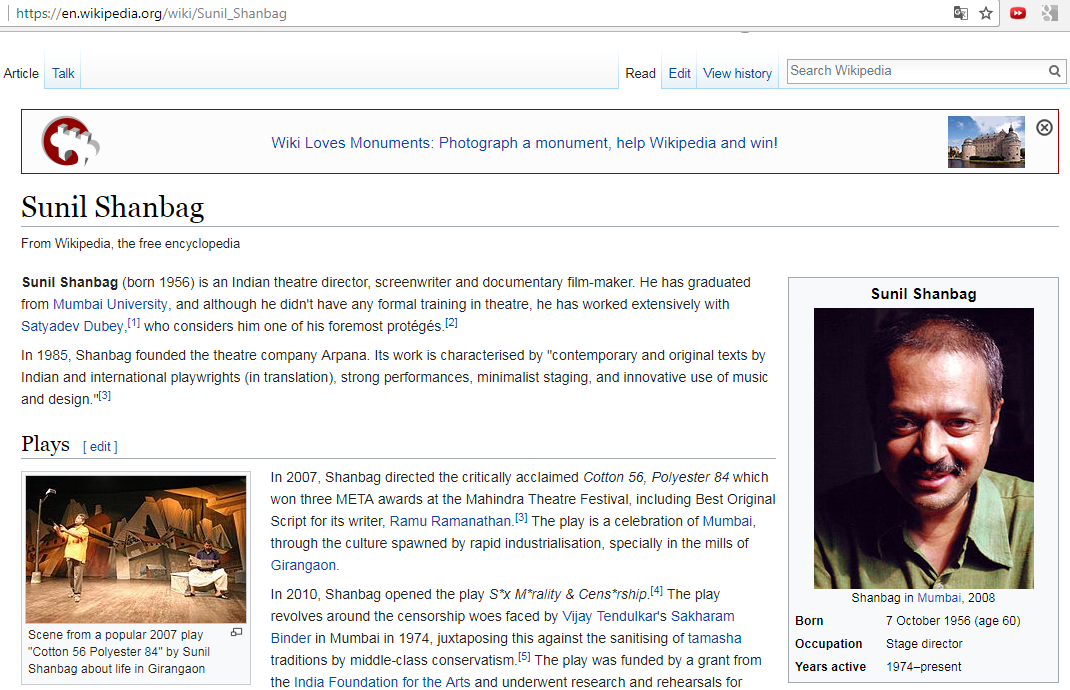Open the View history tab

point(737,73)
